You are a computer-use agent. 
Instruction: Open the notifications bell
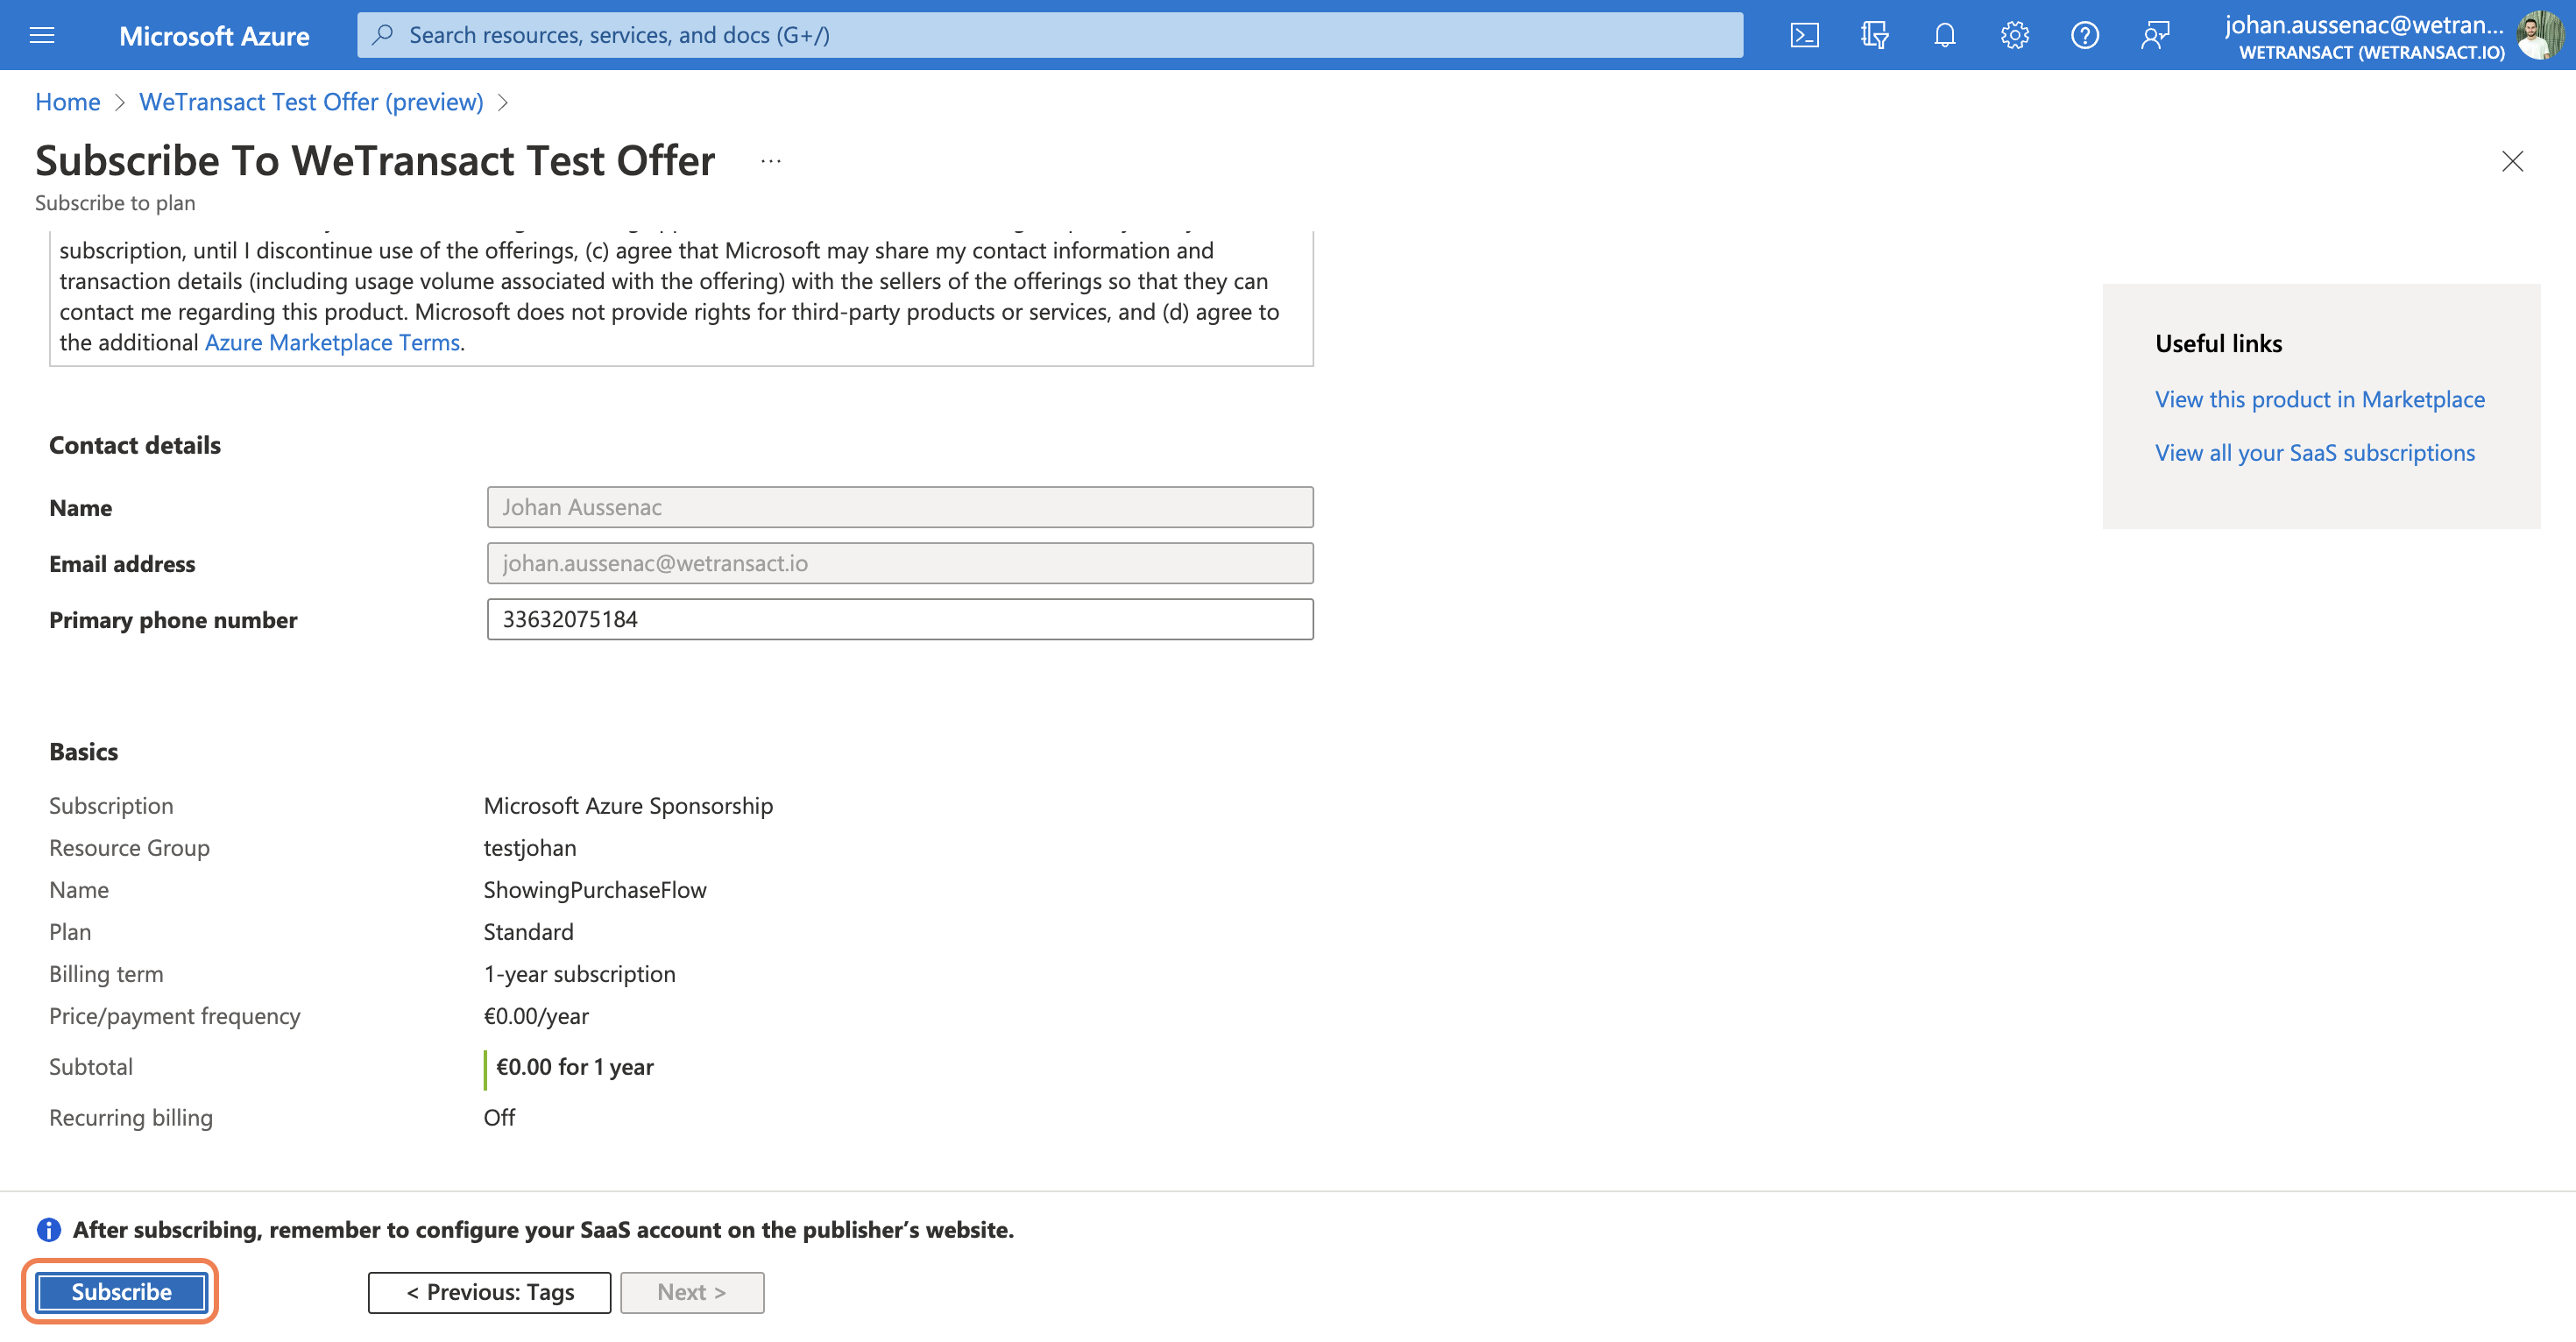click(1944, 35)
